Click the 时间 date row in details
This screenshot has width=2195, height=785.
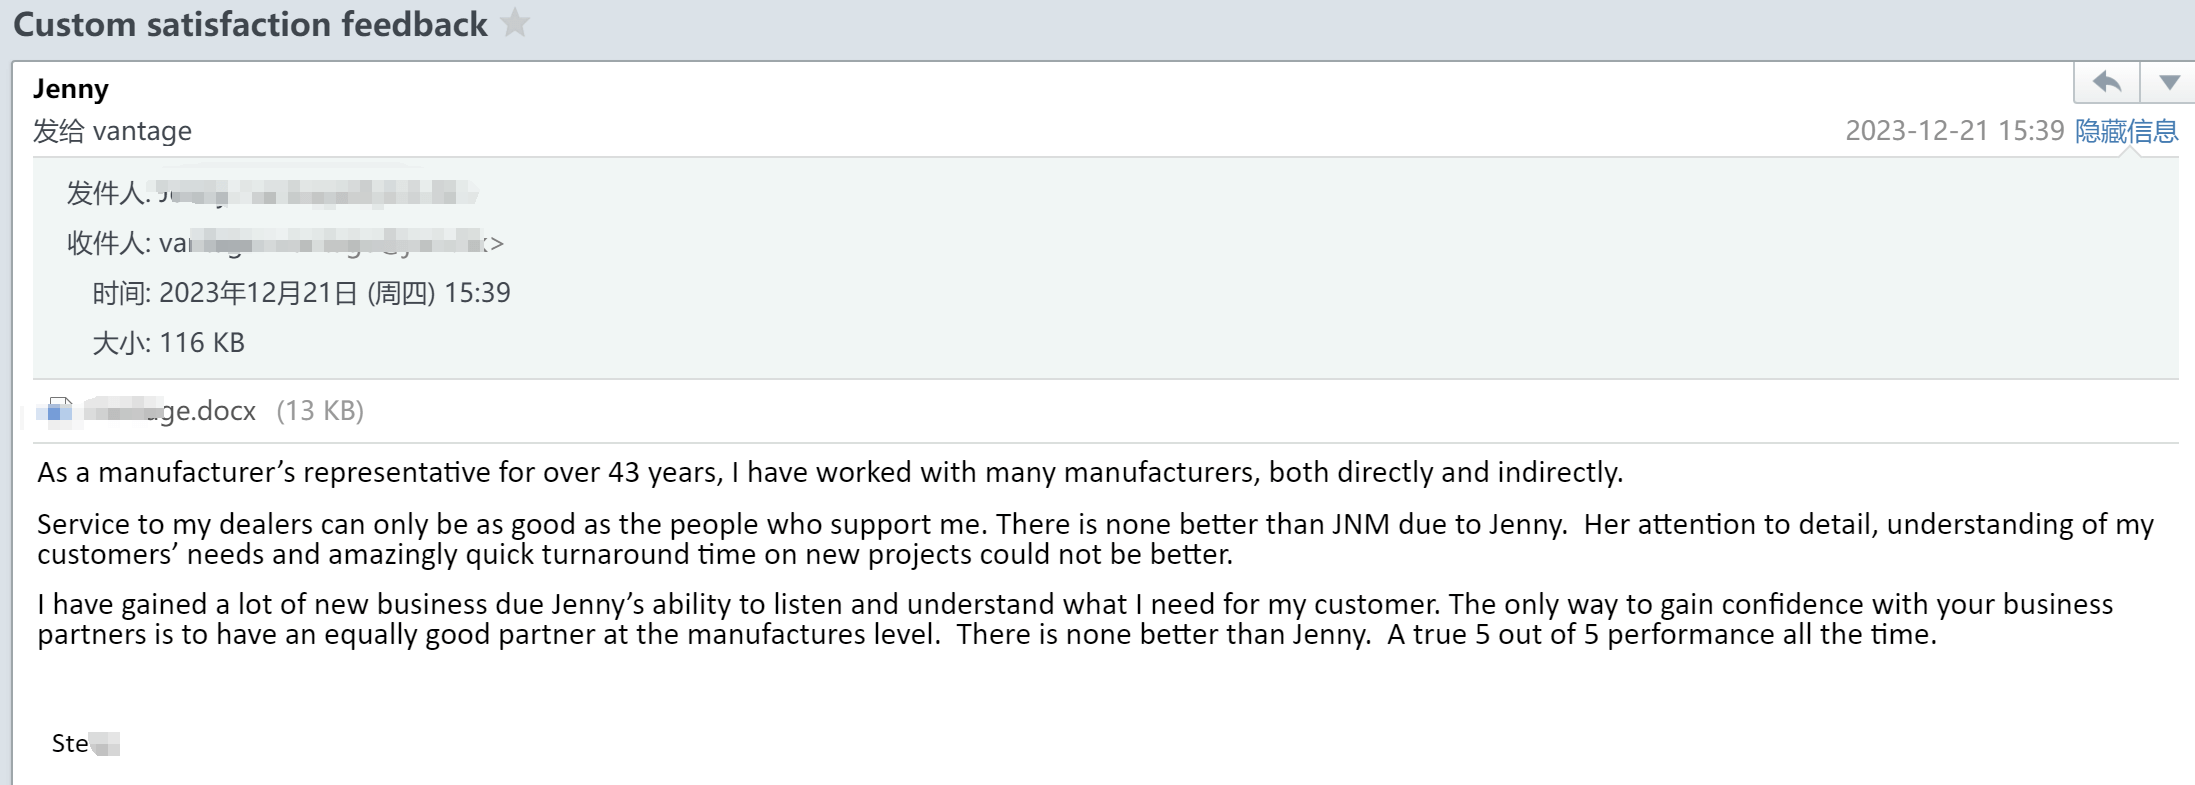tap(302, 293)
